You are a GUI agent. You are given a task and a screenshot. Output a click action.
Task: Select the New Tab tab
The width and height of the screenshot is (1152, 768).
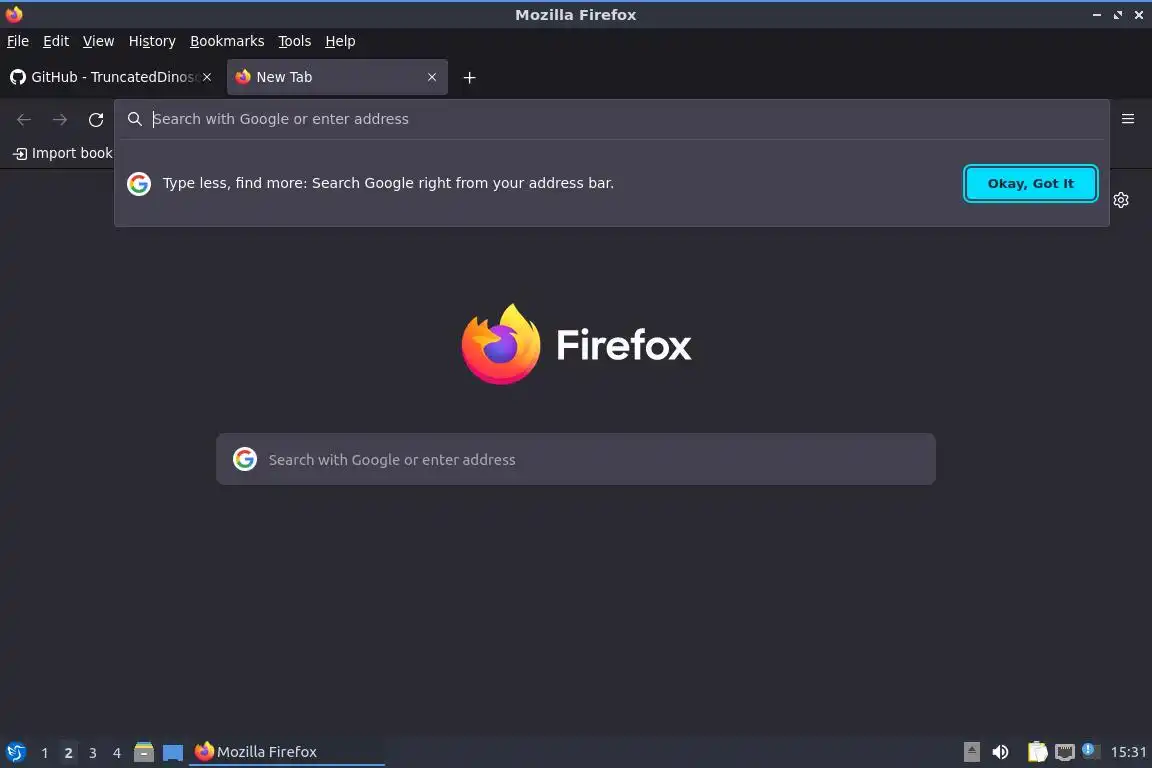point(336,77)
